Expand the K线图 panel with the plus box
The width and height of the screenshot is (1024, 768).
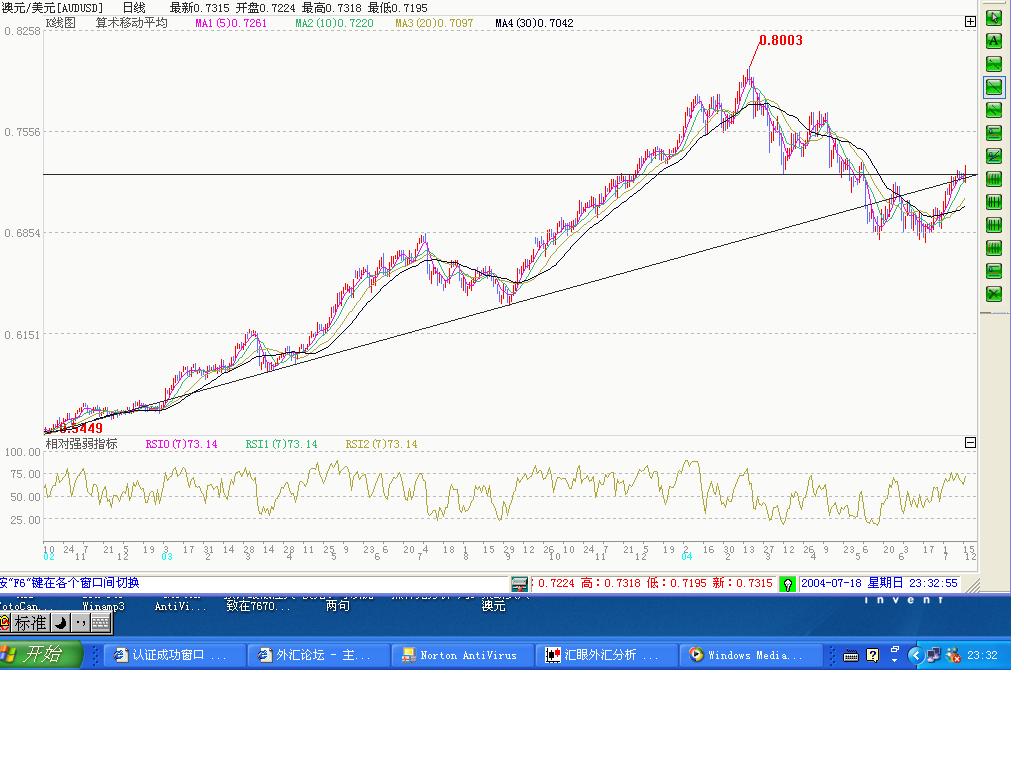coord(970,22)
